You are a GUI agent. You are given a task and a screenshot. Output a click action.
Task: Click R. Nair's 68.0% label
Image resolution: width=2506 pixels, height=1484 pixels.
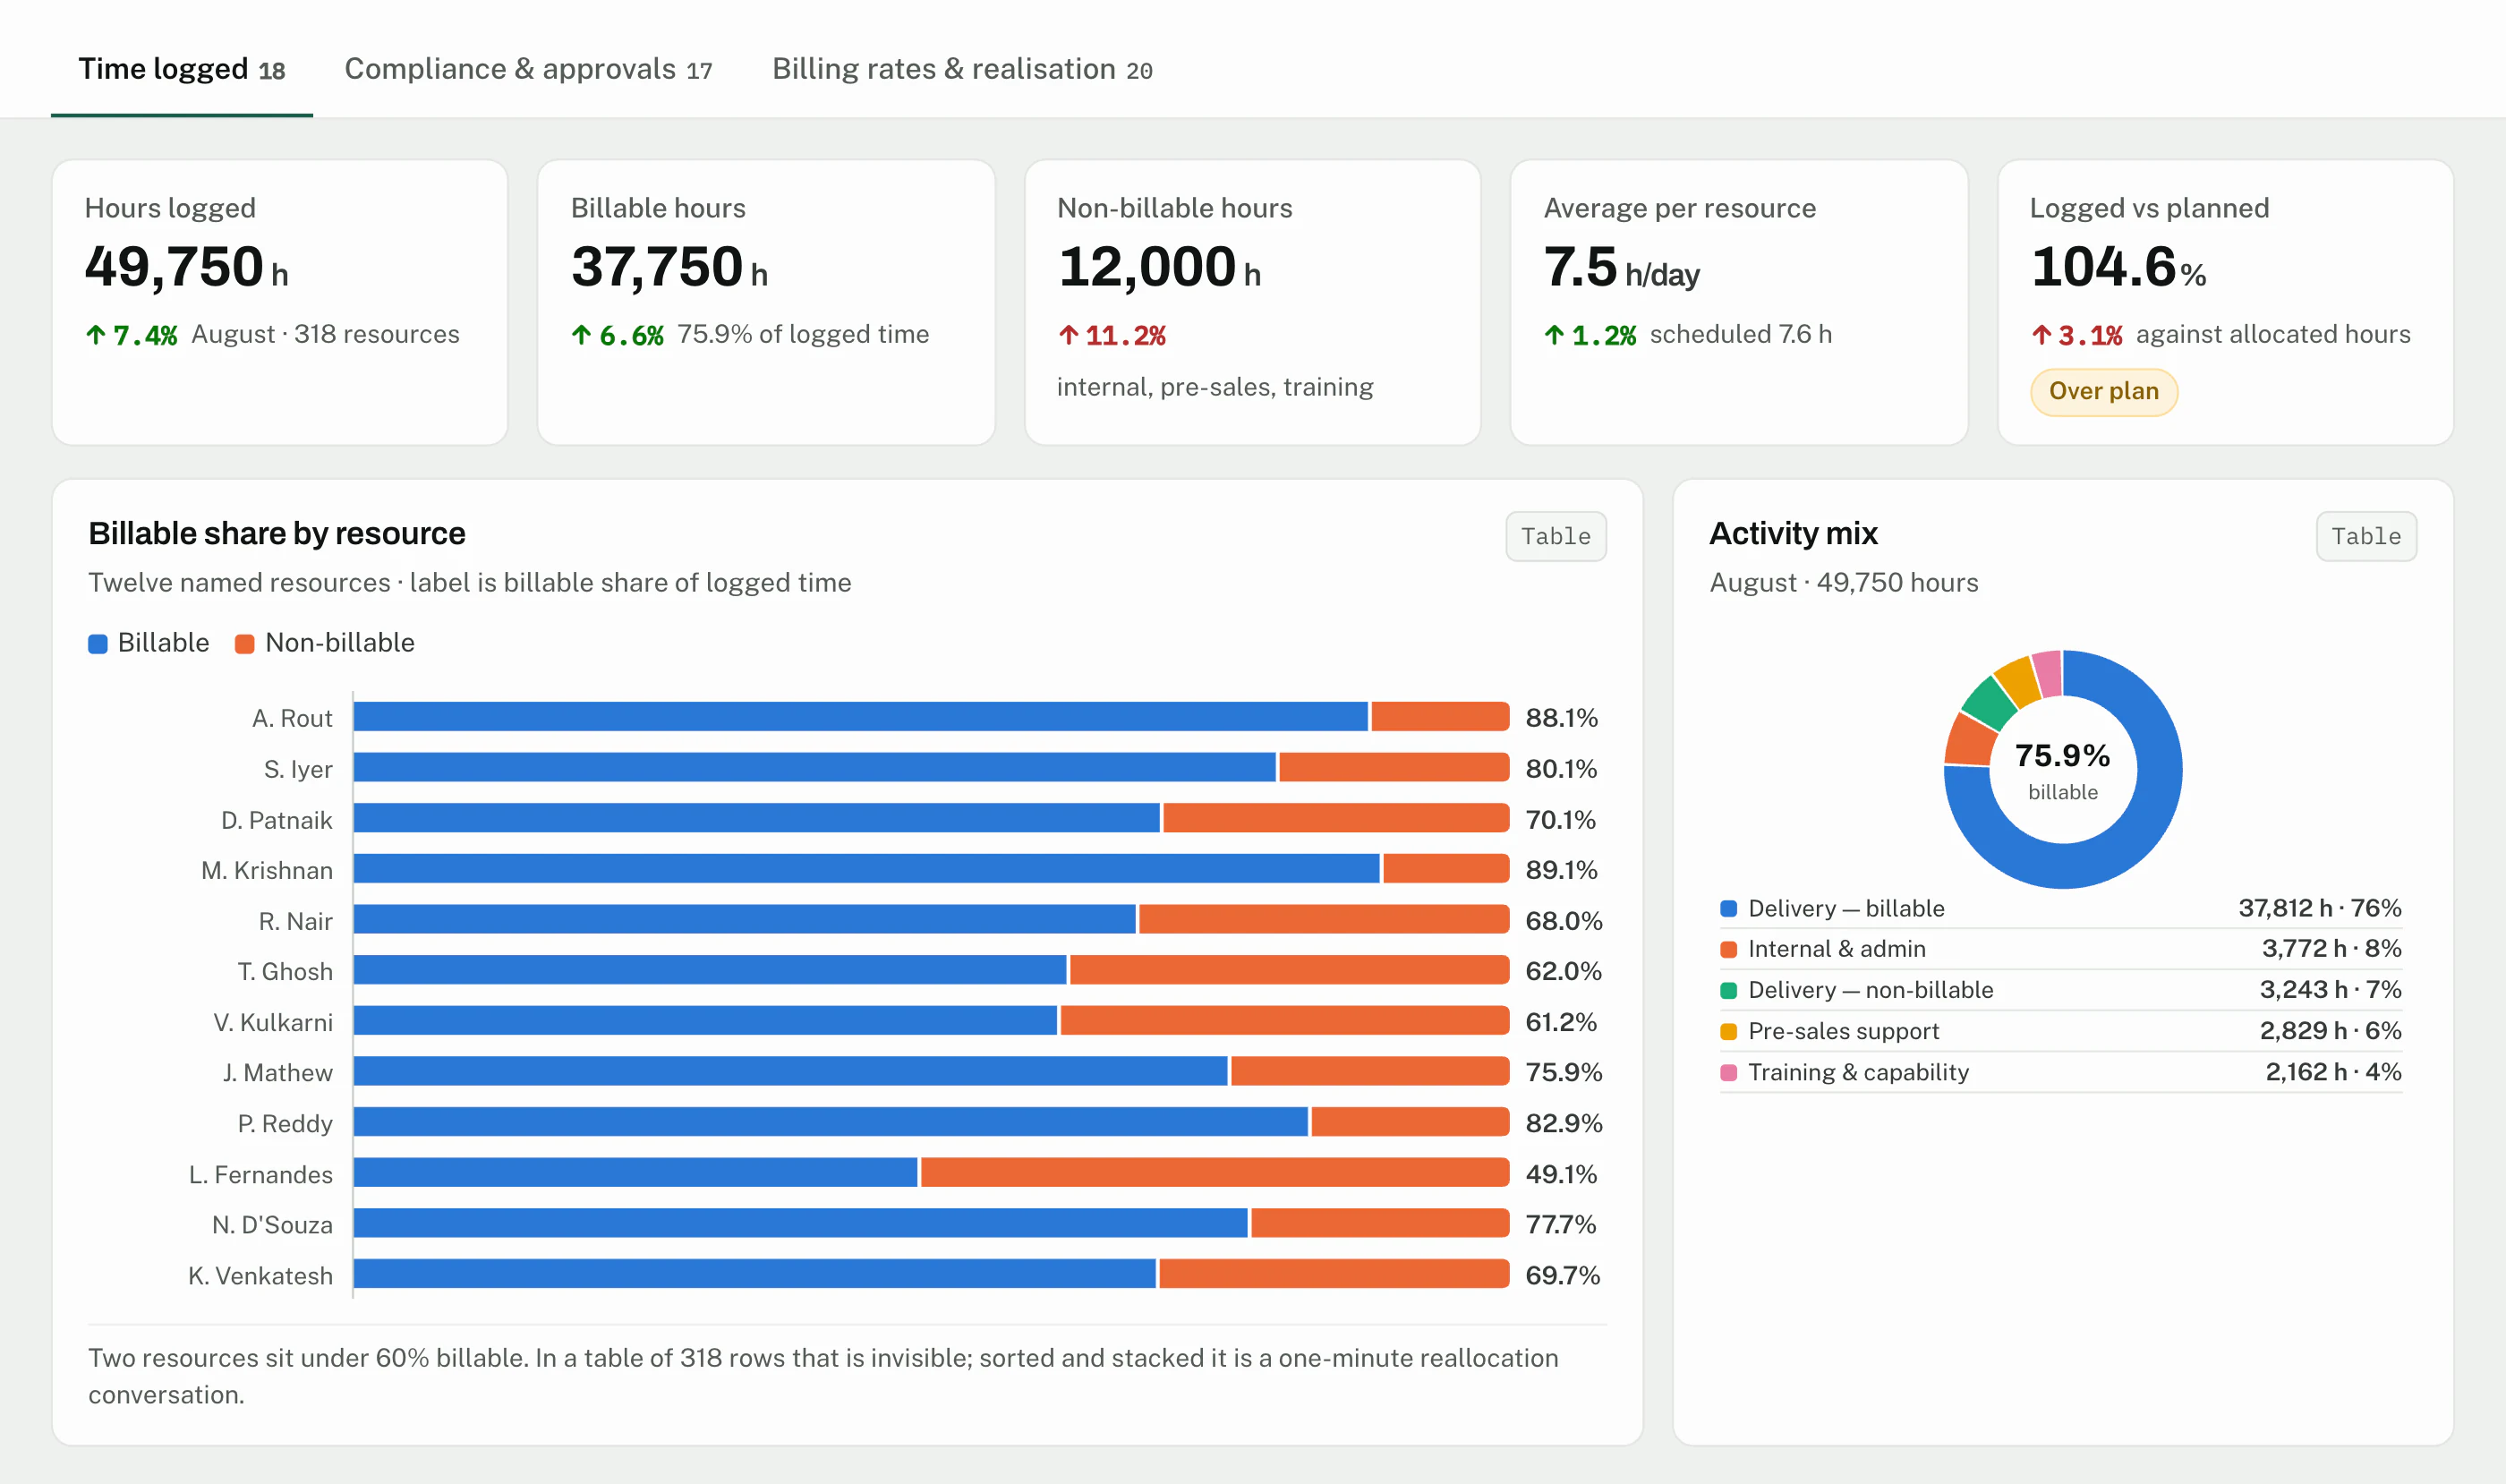click(x=1563, y=921)
